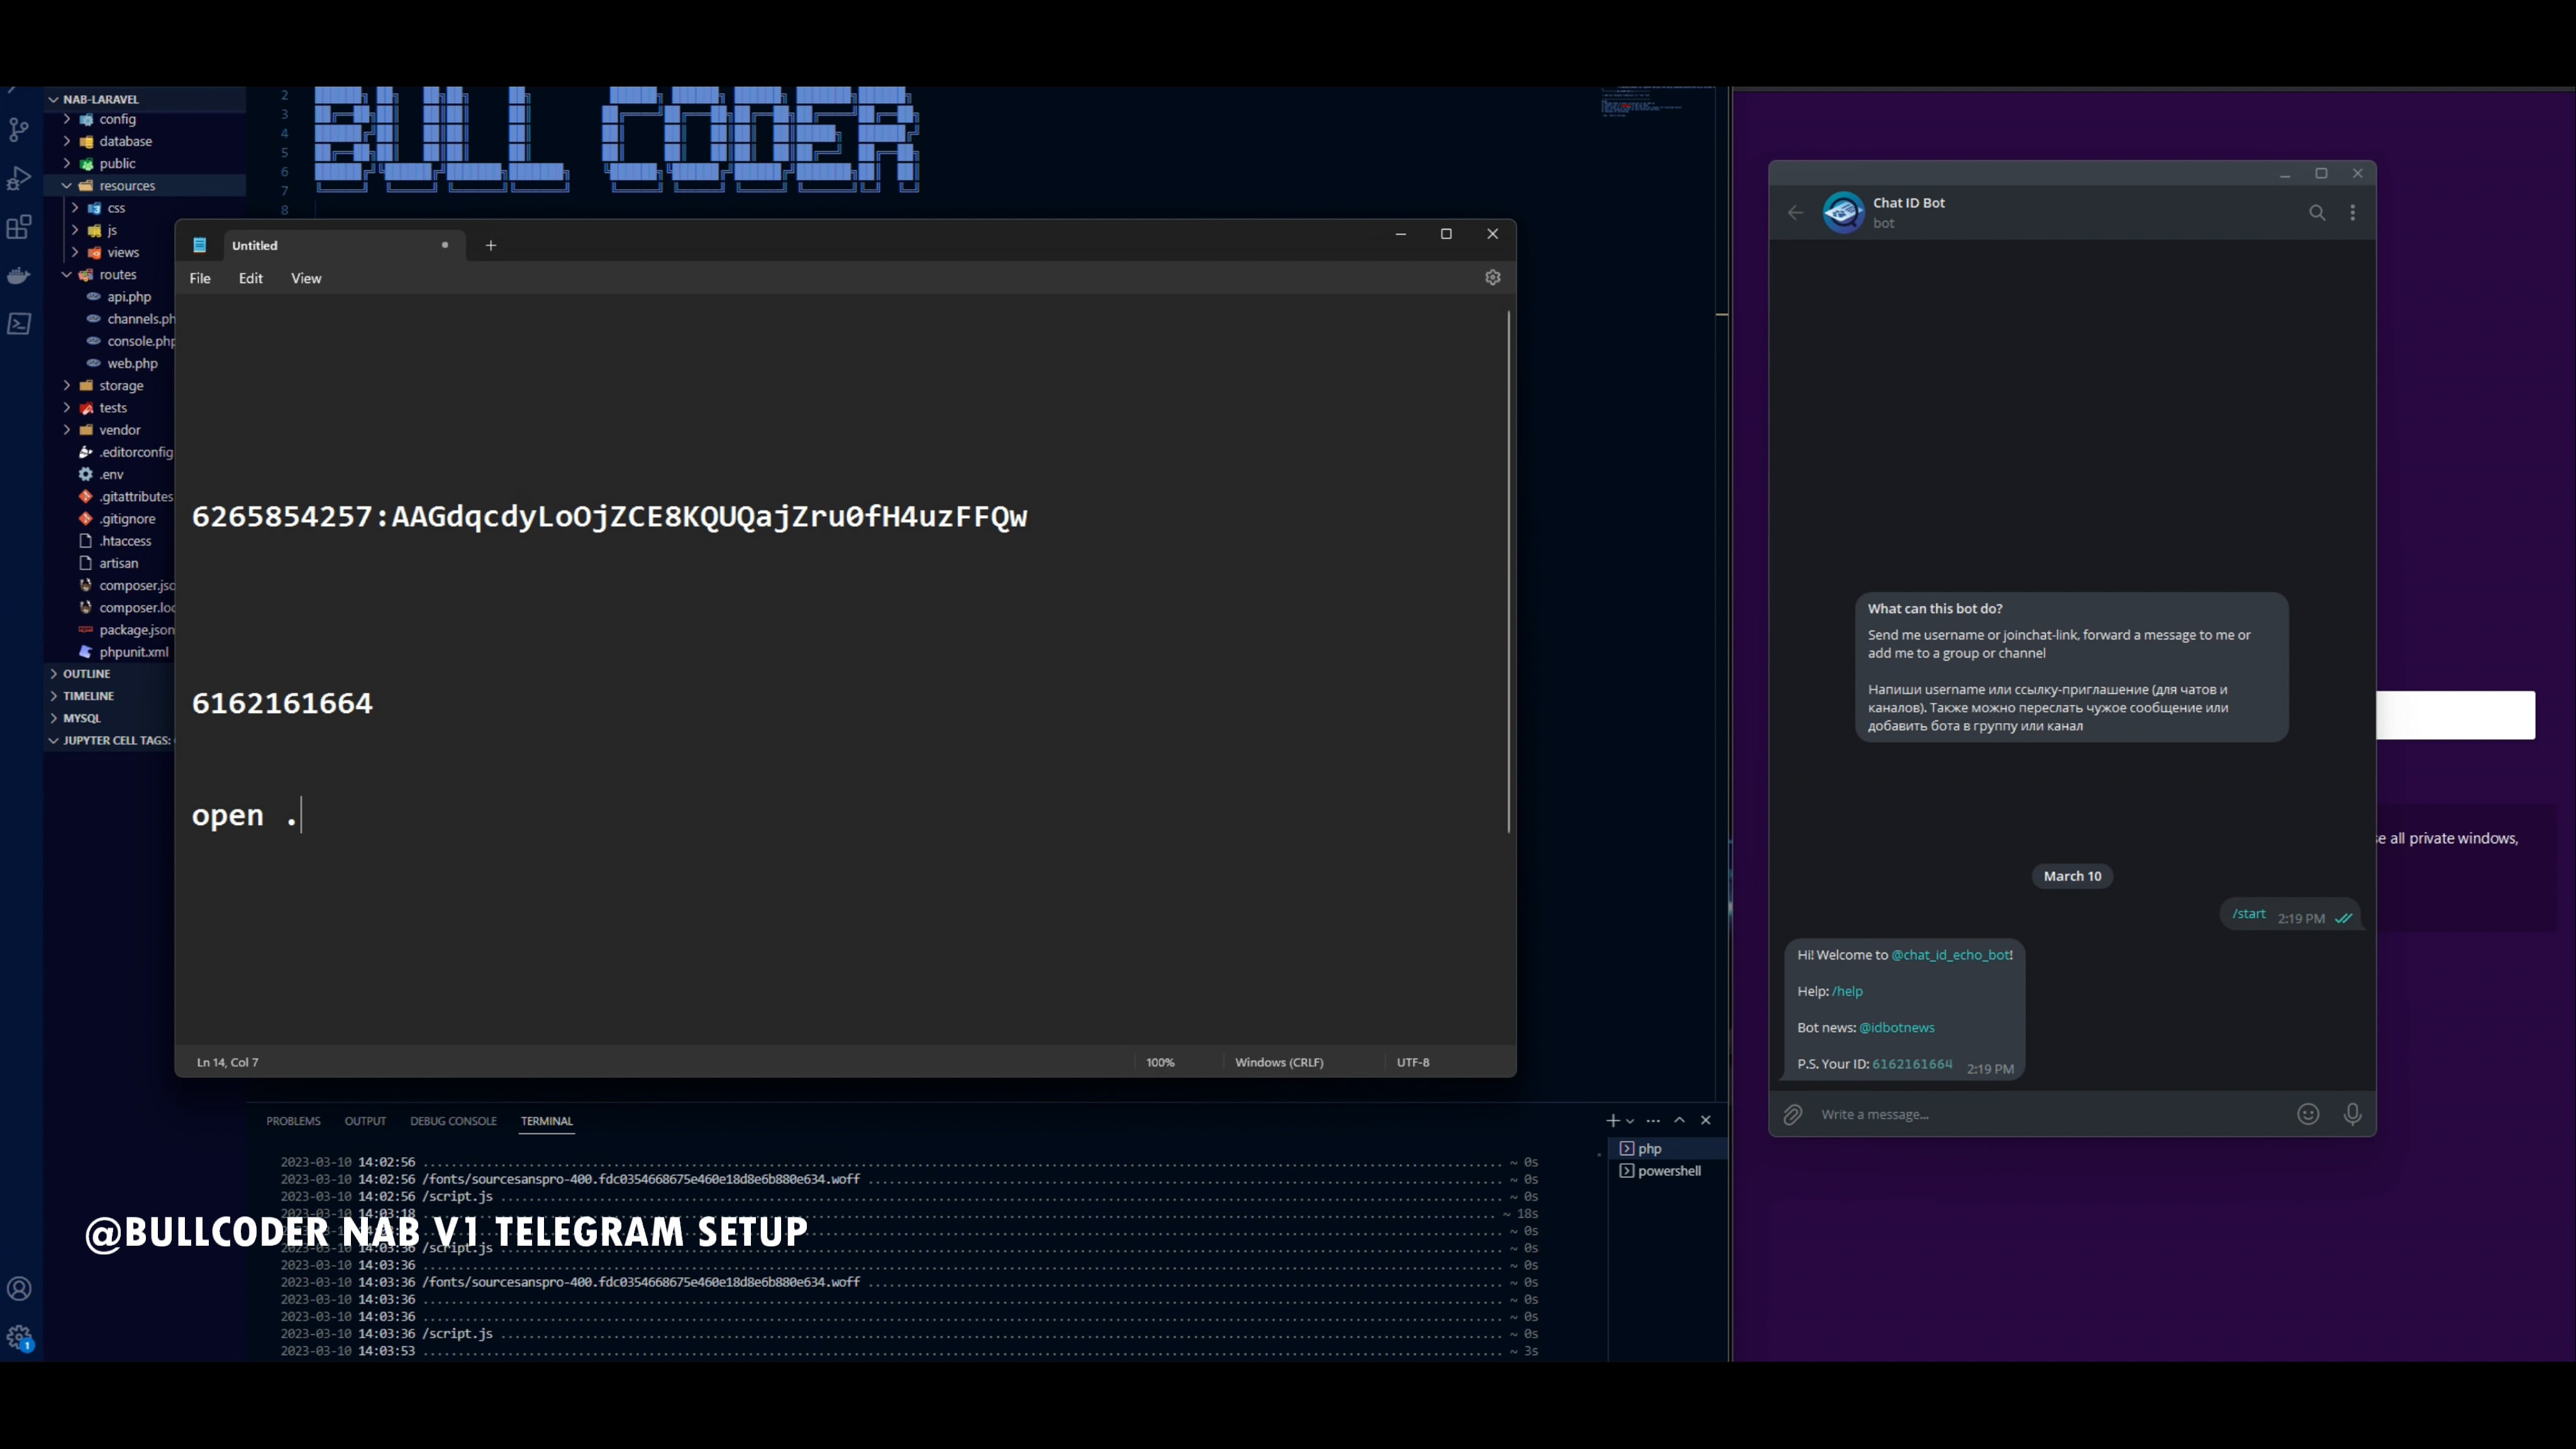Select the Source Control icon in activity bar
This screenshot has height=1449, width=2576.
tap(19, 130)
